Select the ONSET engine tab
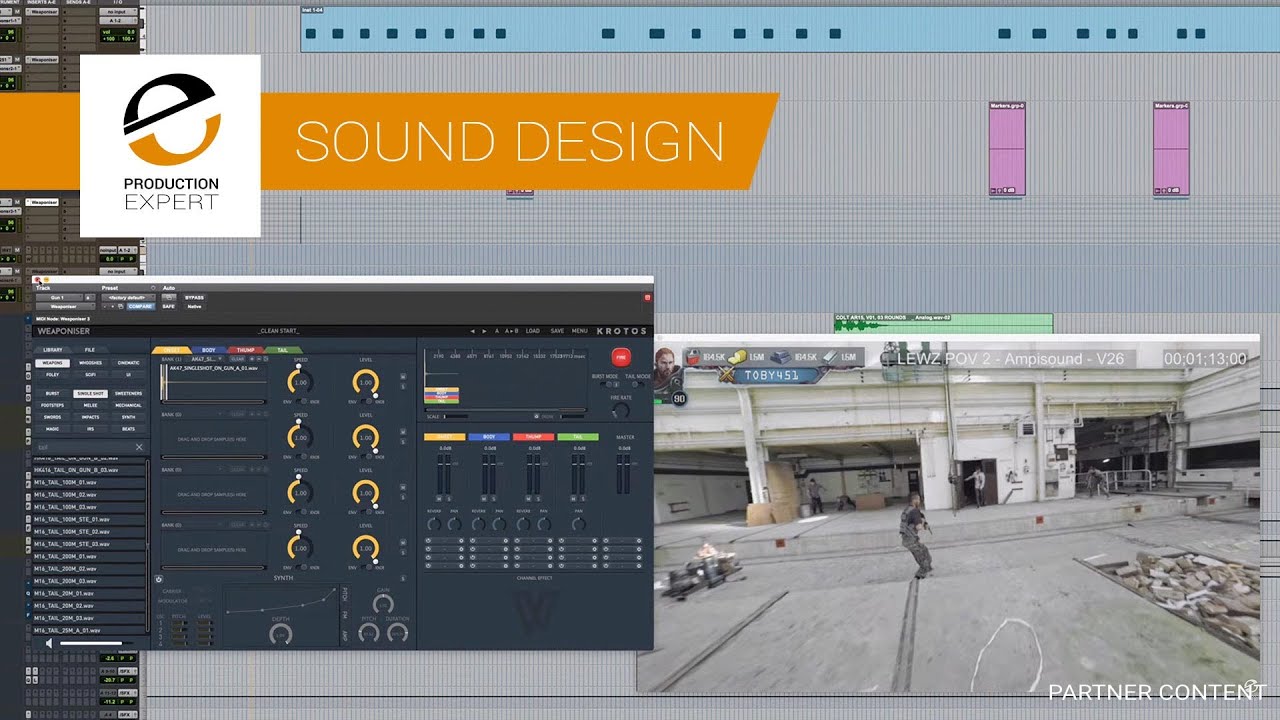 tap(170, 350)
